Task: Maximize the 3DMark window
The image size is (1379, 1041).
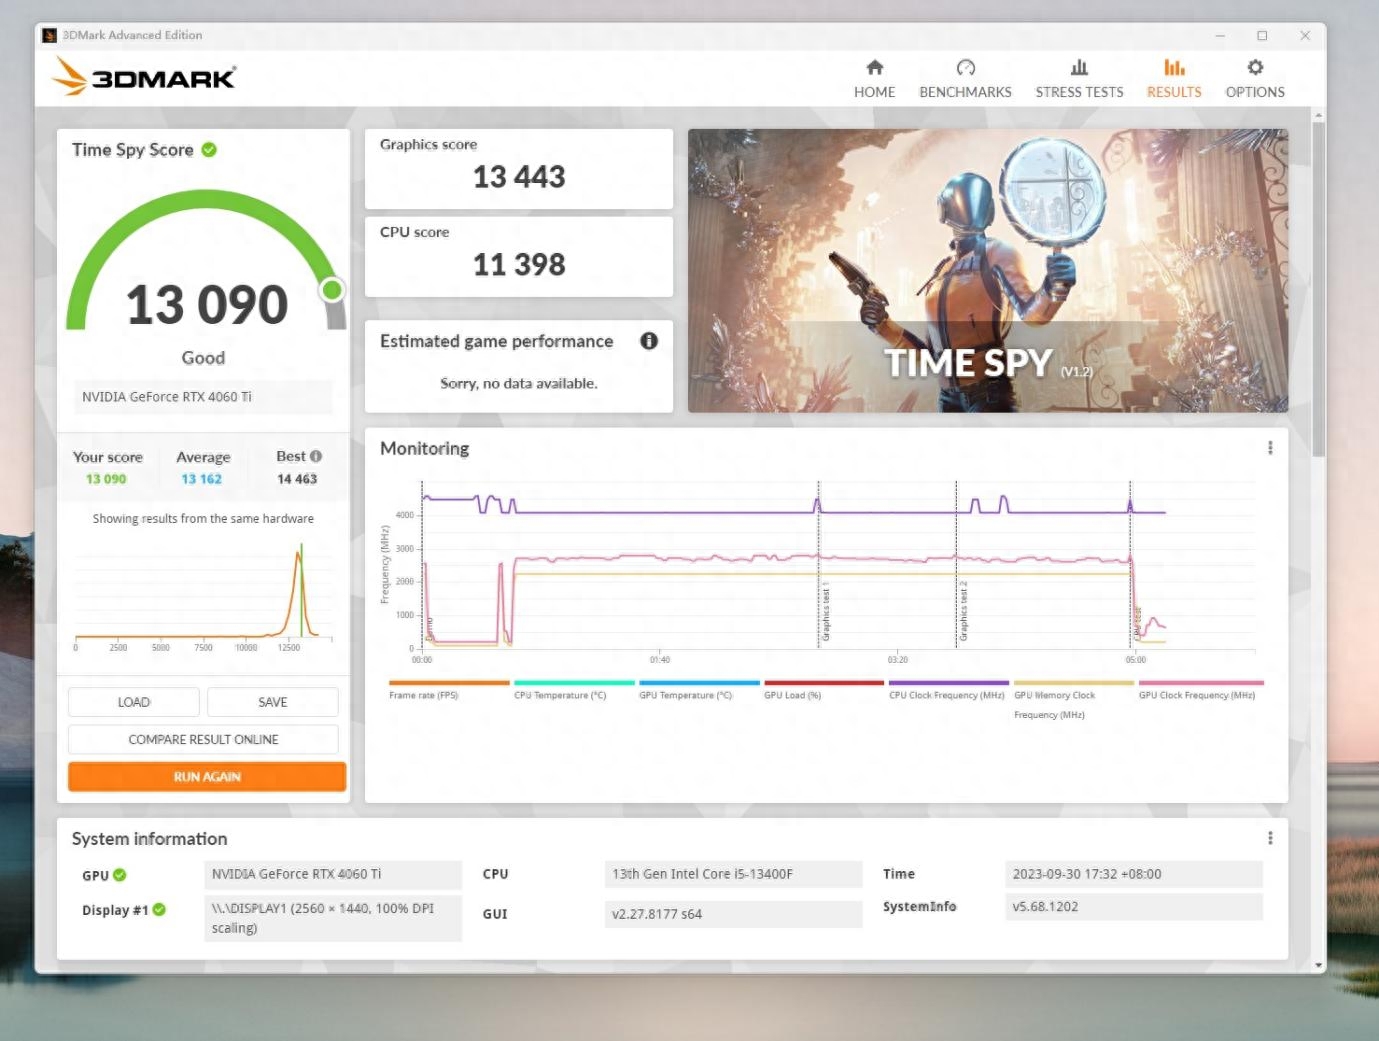Action: tap(1262, 35)
